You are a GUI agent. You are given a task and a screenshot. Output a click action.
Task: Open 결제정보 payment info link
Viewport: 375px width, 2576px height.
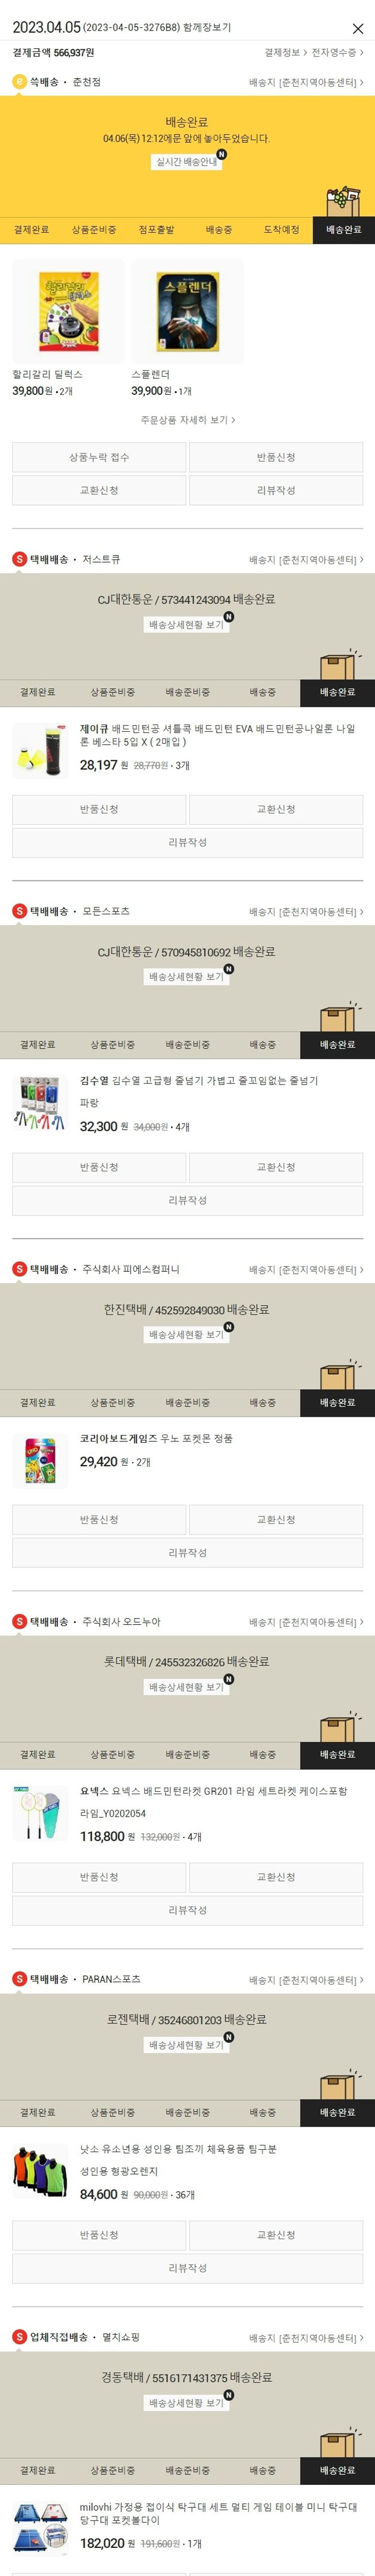point(284,52)
